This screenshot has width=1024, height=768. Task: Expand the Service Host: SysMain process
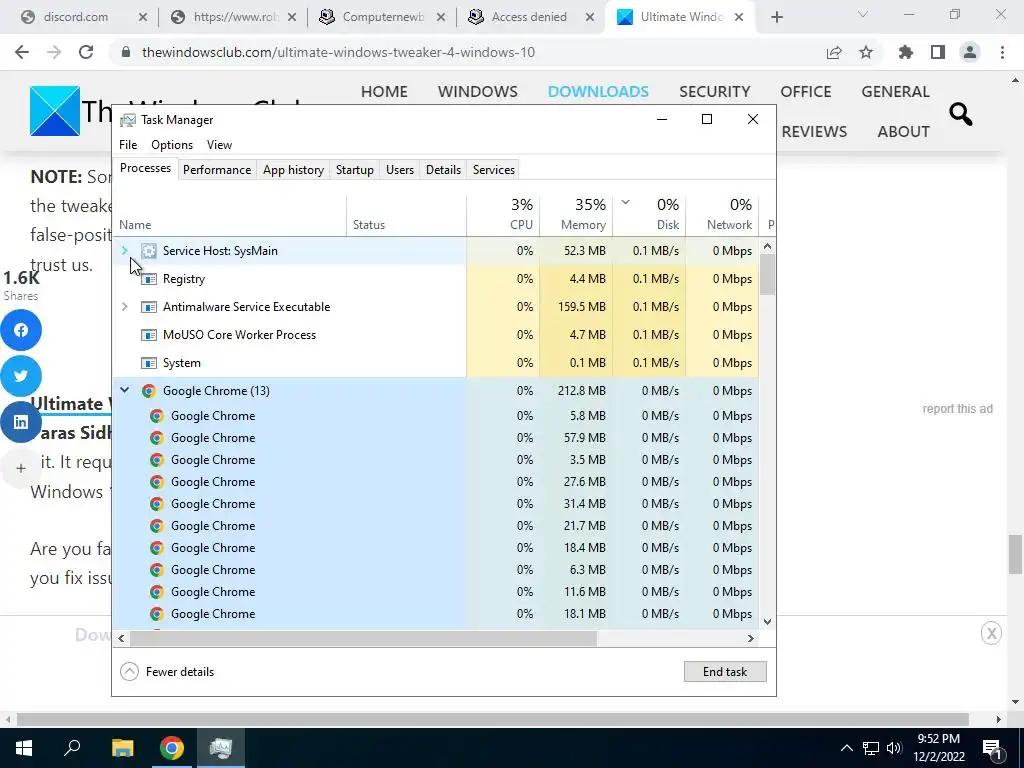[125, 251]
